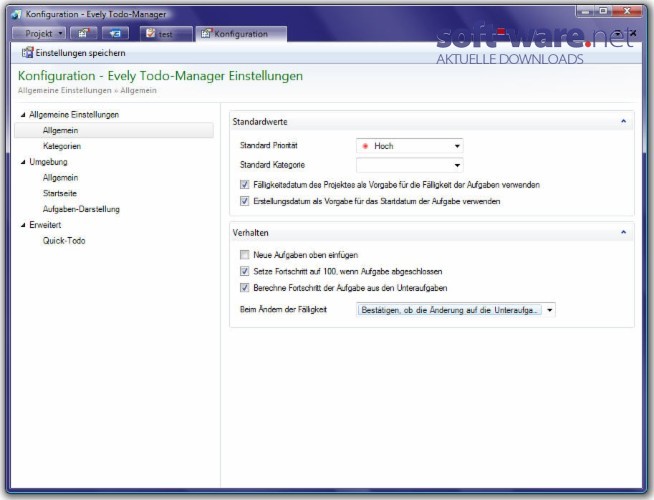
Task: Toggle Erstellungsdatum als Vorgabe checkbox
Action: pyautogui.click(x=244, y=201)
